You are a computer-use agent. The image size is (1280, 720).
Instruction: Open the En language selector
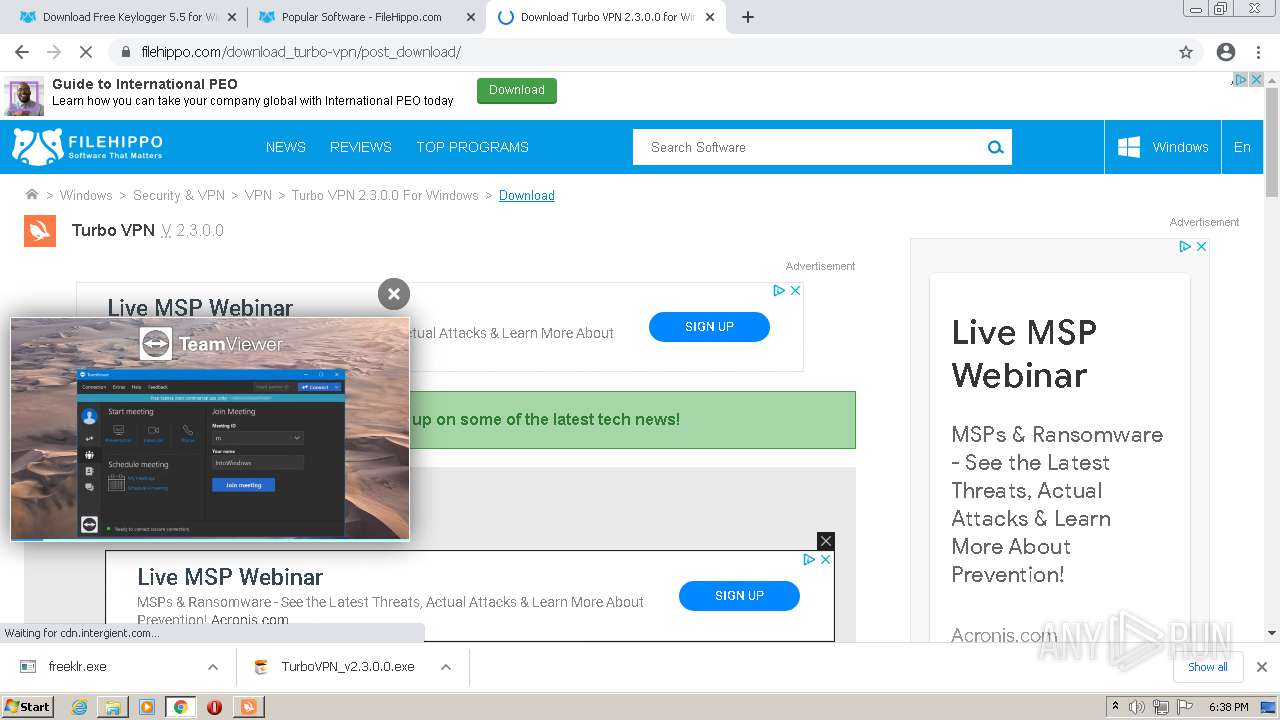tap(1242, 147)
